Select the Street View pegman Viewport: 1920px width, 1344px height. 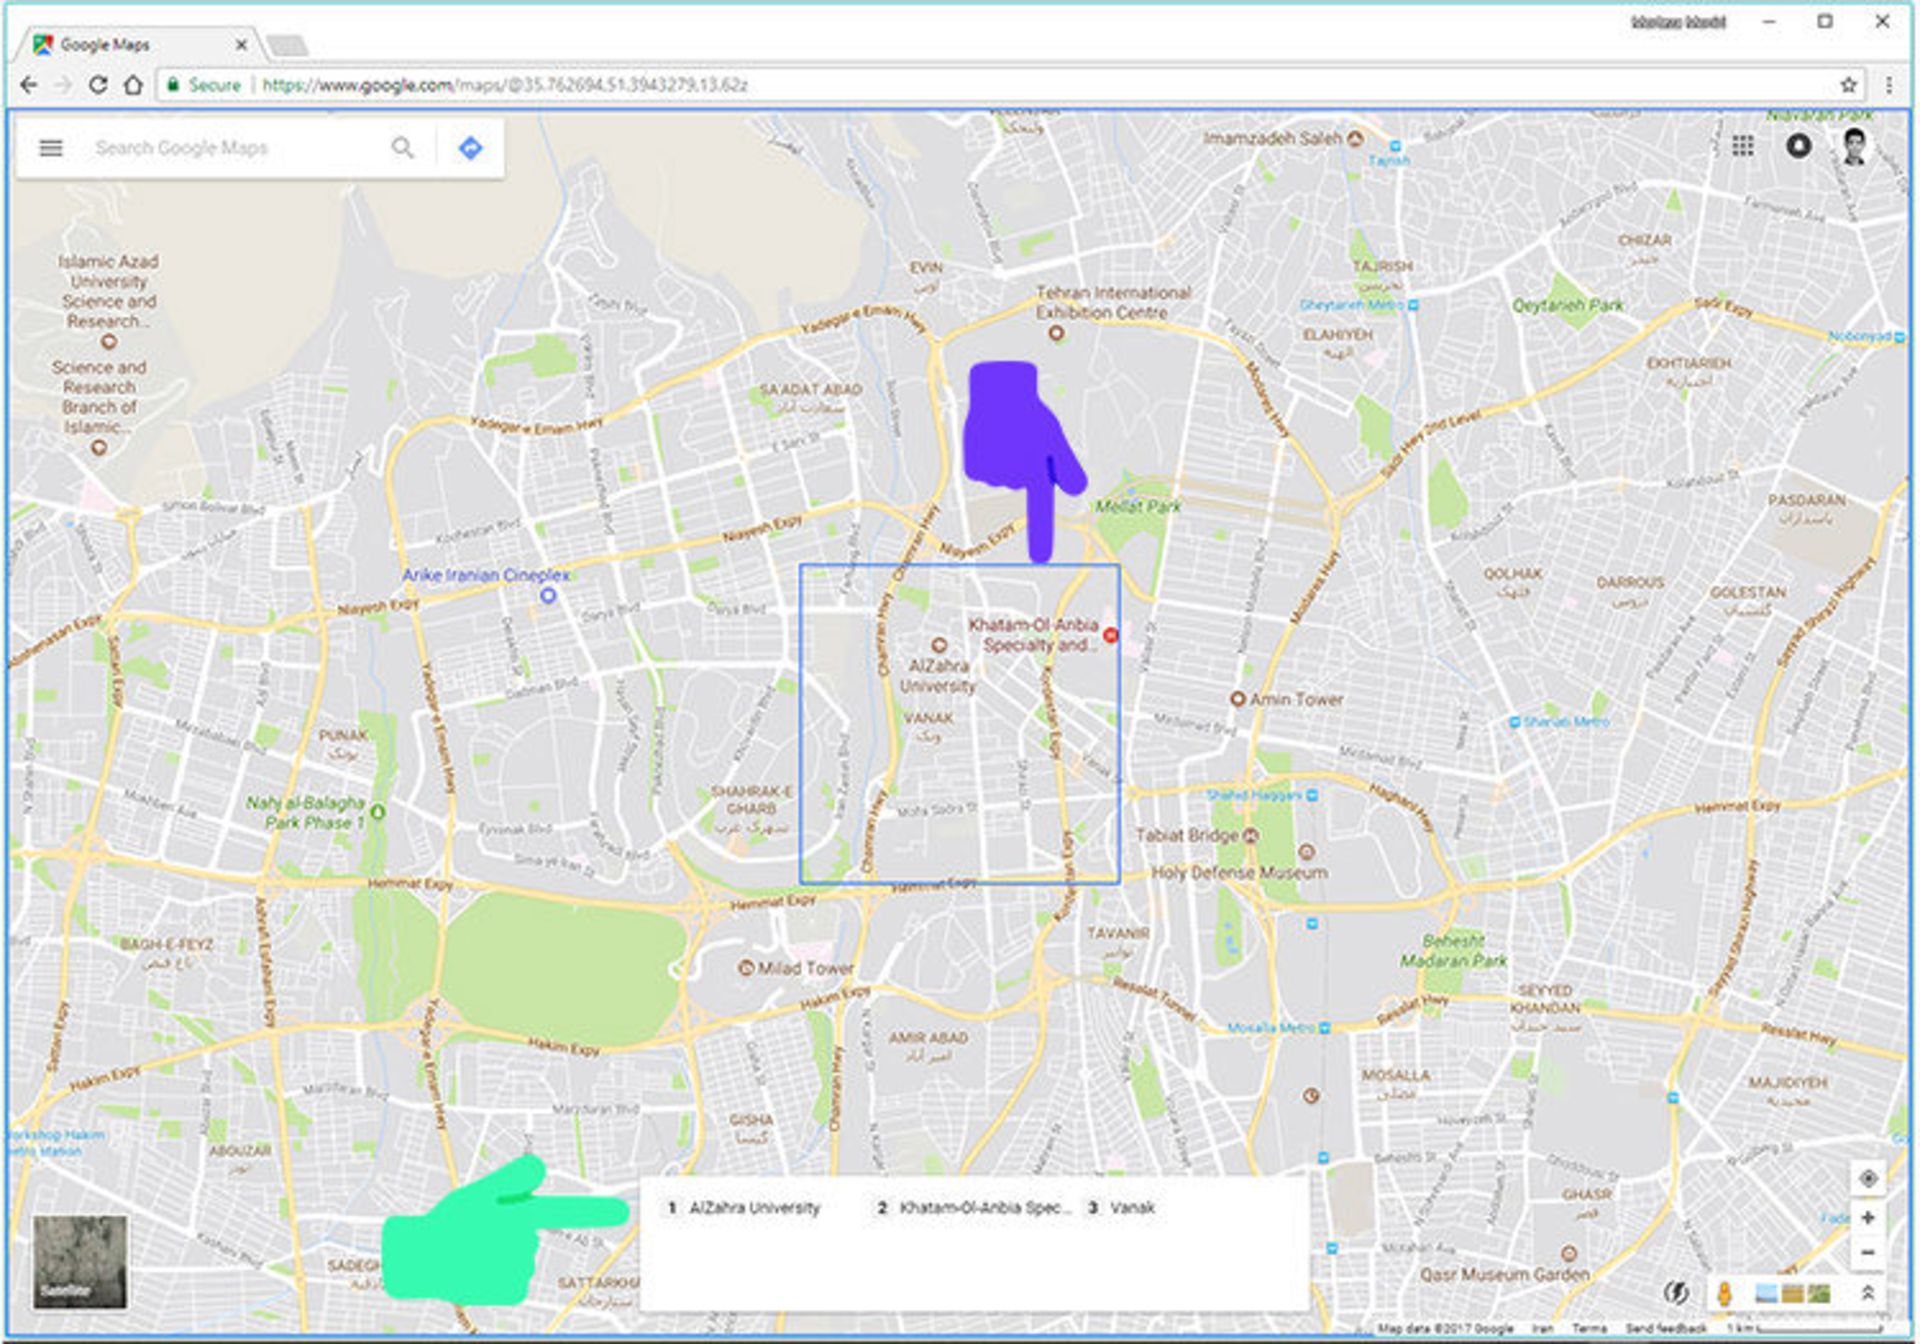click(1724, 1293)
